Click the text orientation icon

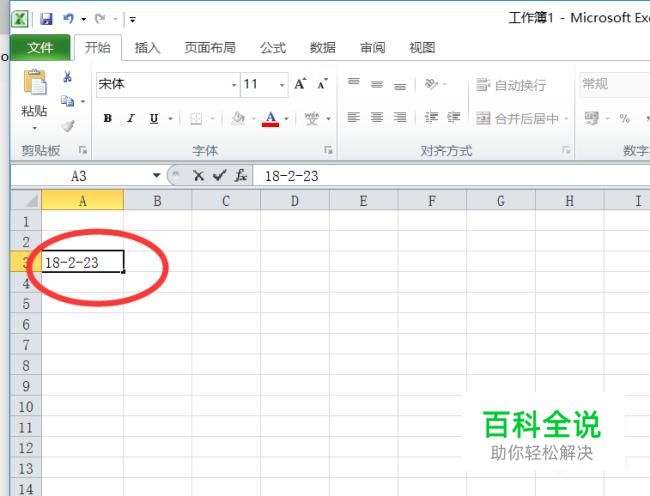pos(431,84)
